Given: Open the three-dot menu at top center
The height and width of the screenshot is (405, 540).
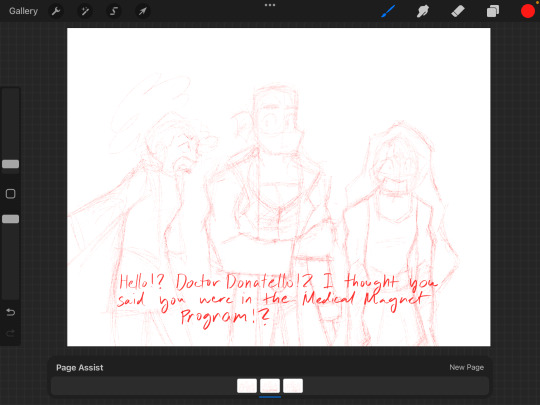Looking at the screenshot, I should click(x=270, y=5).
